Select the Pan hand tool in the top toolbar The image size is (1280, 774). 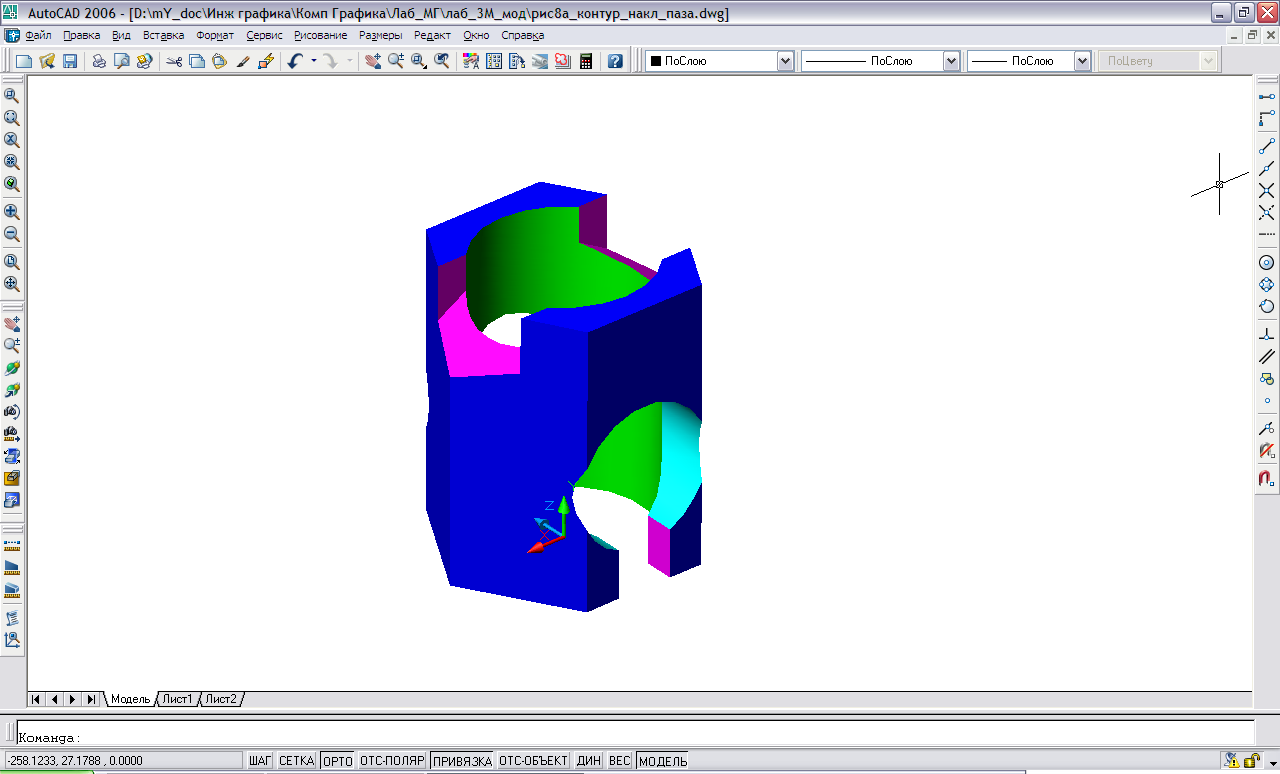point(373,61)
